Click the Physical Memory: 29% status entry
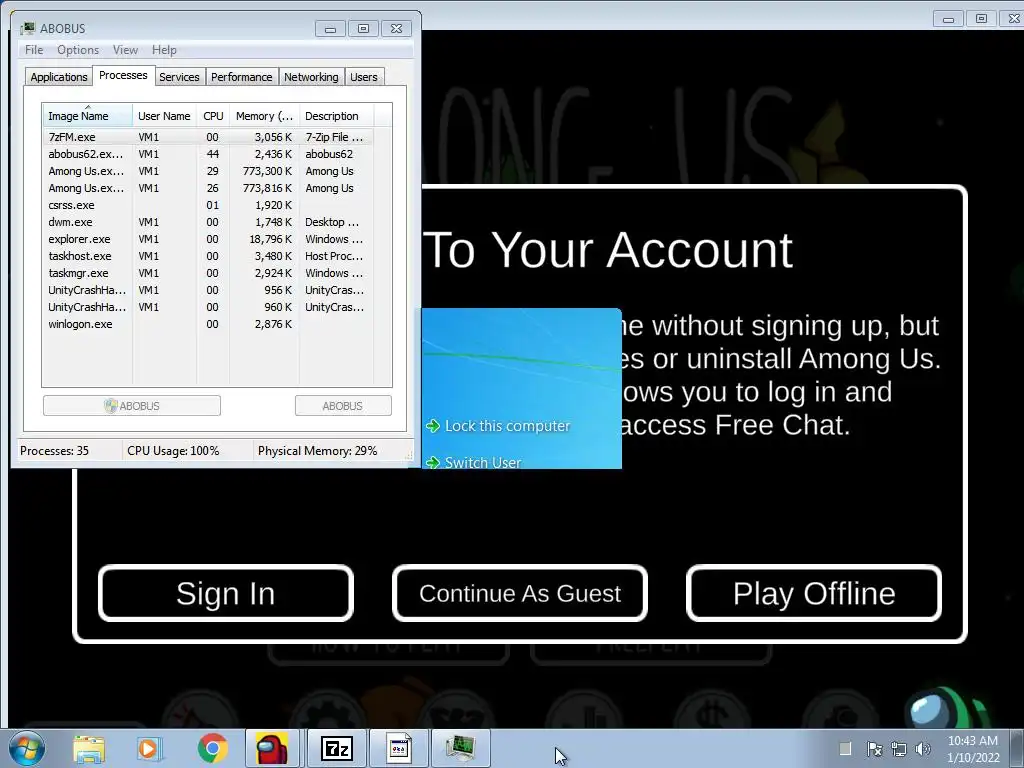The height and width of the screenshot is (768, 1024). 317,451
